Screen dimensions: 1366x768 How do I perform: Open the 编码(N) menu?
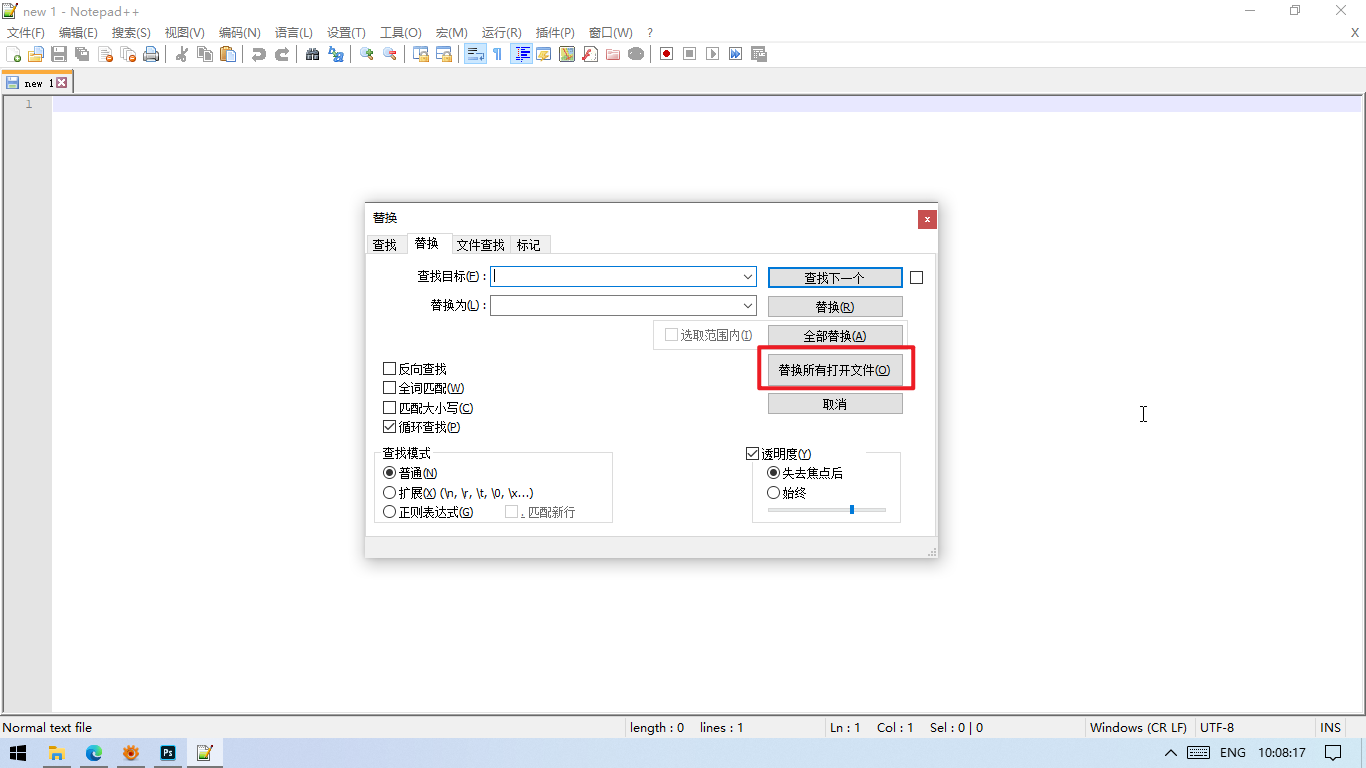(x=240, y=33)
